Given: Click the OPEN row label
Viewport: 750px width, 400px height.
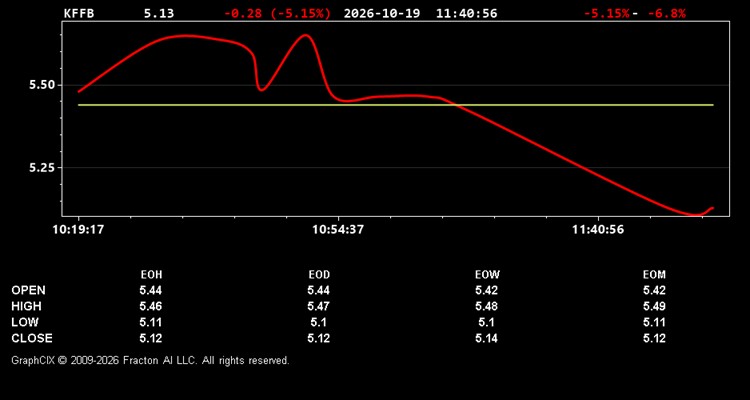Looking at the screenshot, I should pos(29,290).
